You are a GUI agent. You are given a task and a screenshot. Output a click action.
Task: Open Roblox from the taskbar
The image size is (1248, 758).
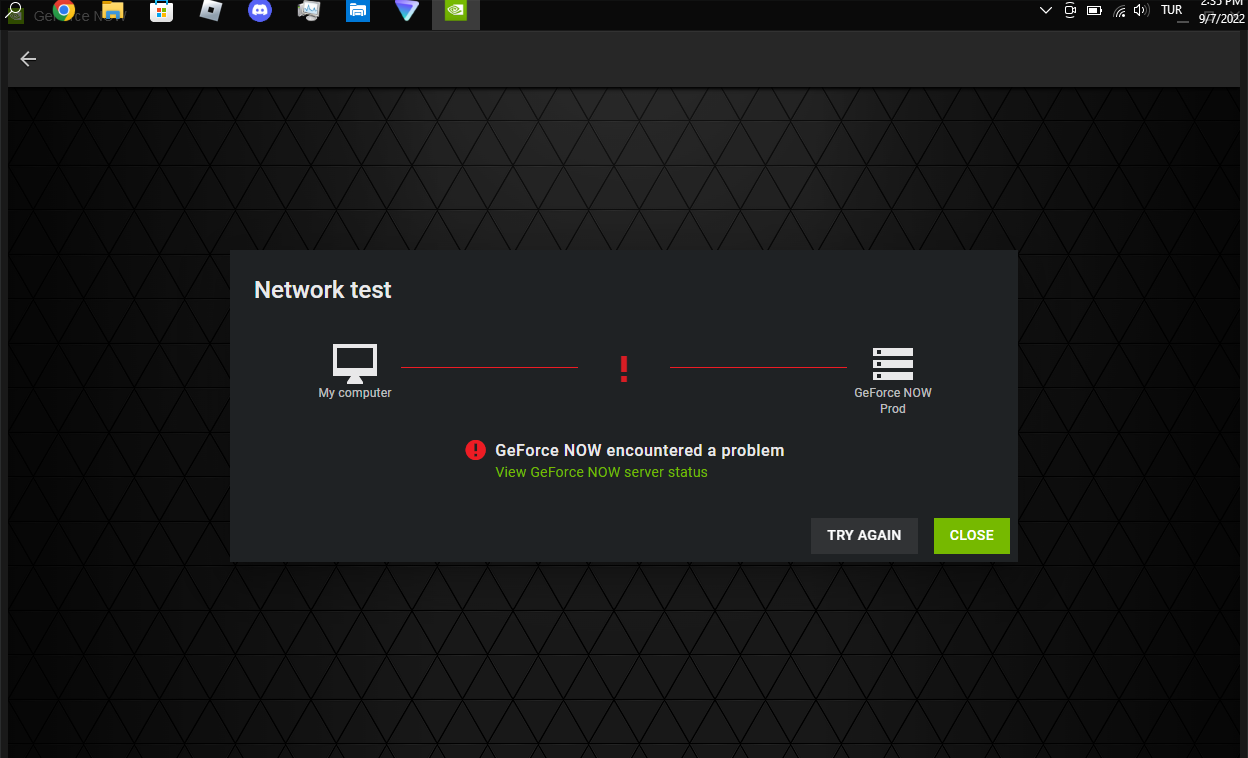point(211,11)
